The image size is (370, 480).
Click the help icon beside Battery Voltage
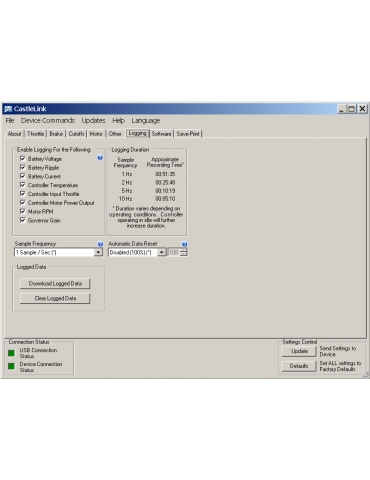click(100, 158)
